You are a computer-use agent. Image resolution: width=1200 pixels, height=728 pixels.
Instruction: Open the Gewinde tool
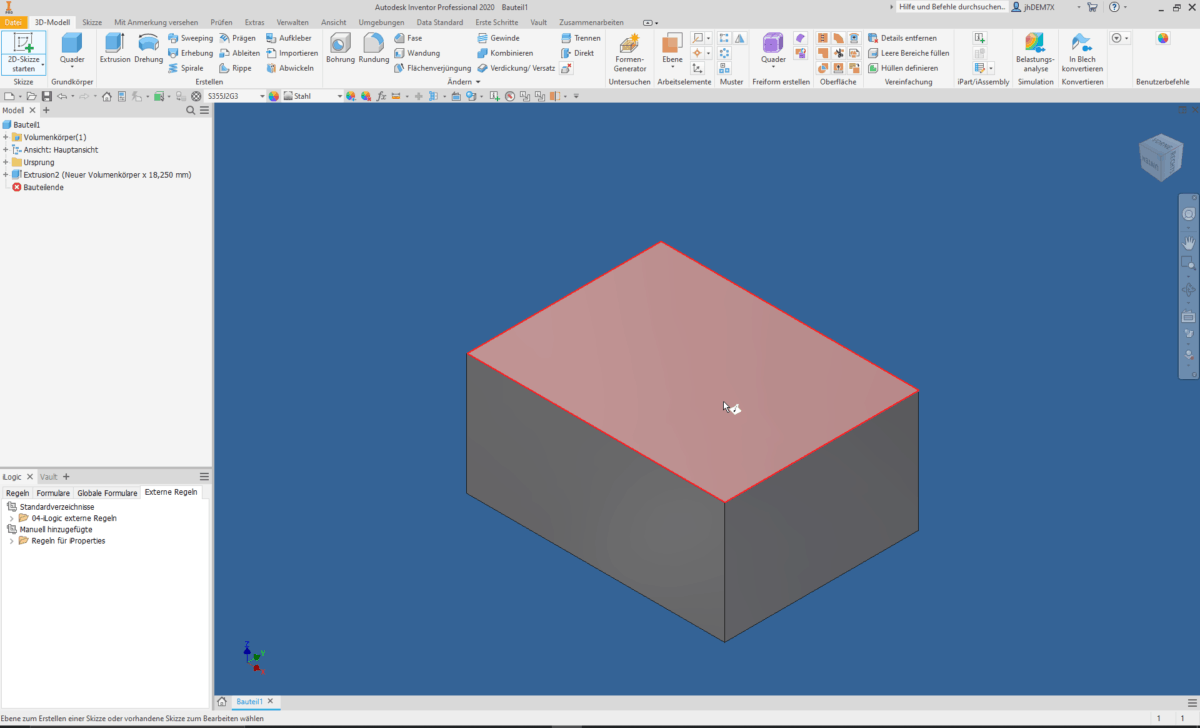498,38
